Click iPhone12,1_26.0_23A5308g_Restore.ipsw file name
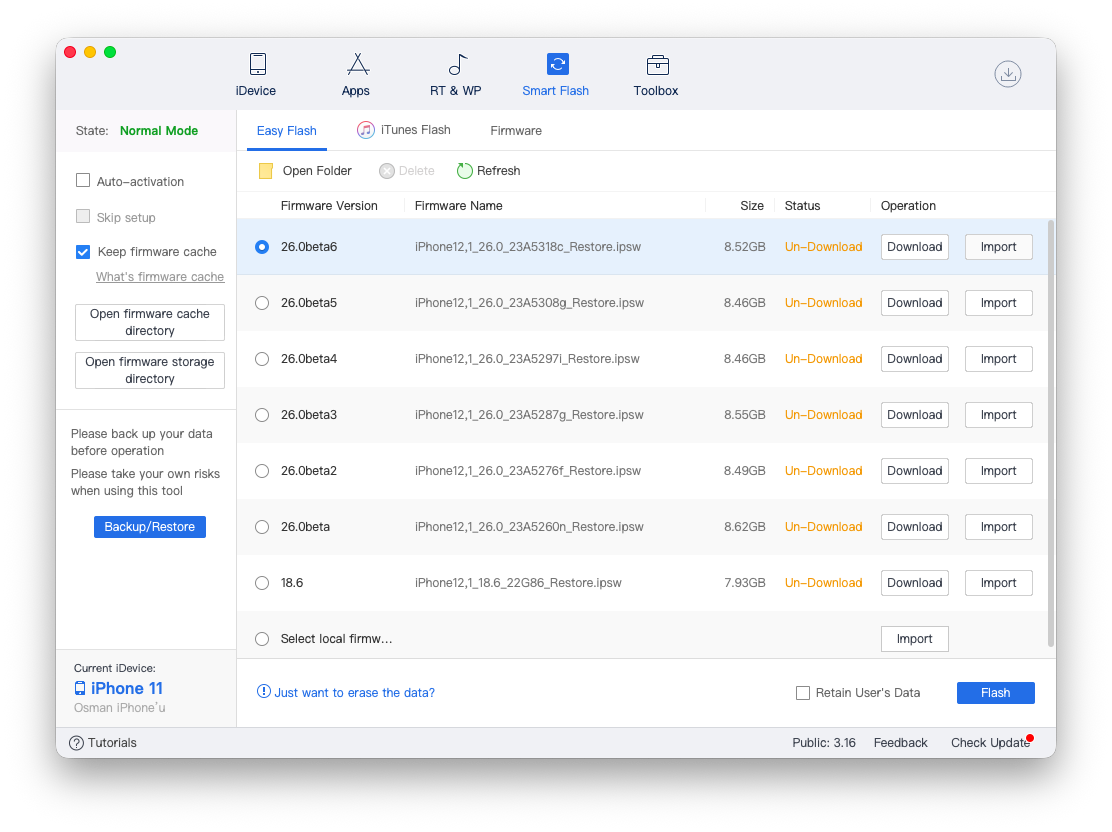The height and width of the screenshot is (832, 1112). [529, 303]
